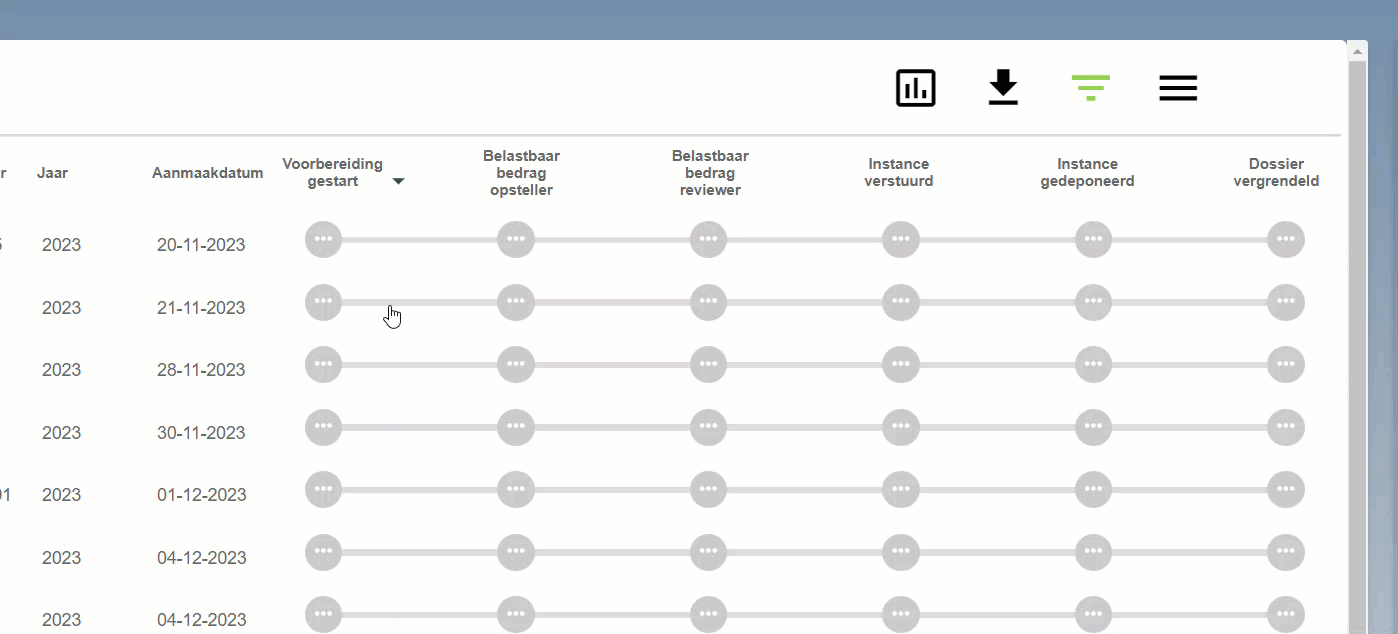
Task: Click Instance gedeponeerd status for 20-11-2023 row
Action: pos(1093,240)
